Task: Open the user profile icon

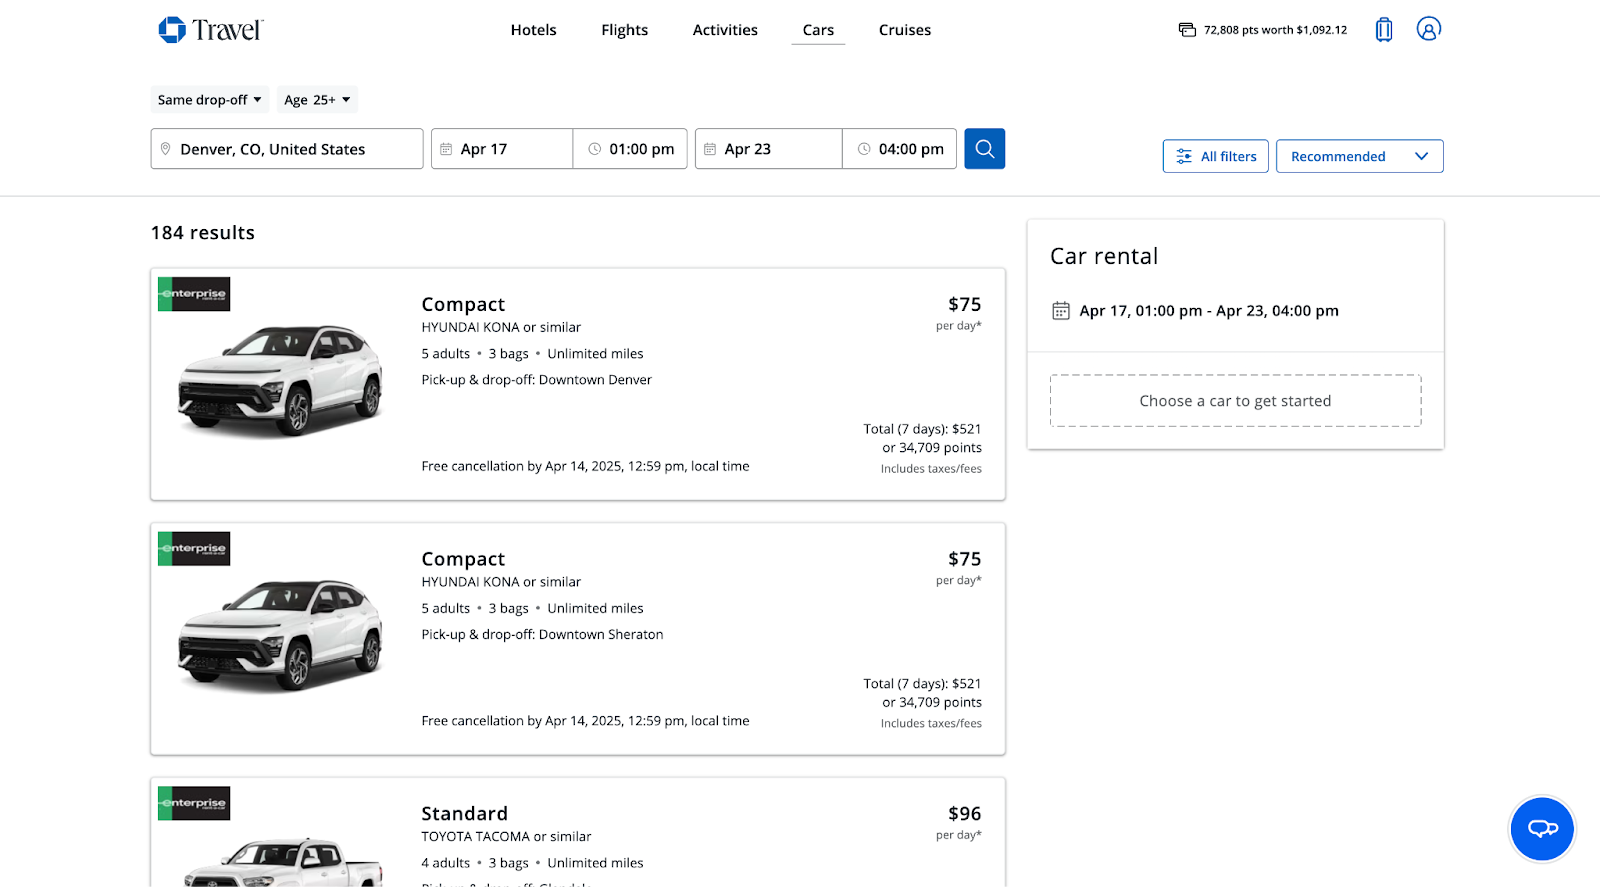Action: pos(1429,29)
